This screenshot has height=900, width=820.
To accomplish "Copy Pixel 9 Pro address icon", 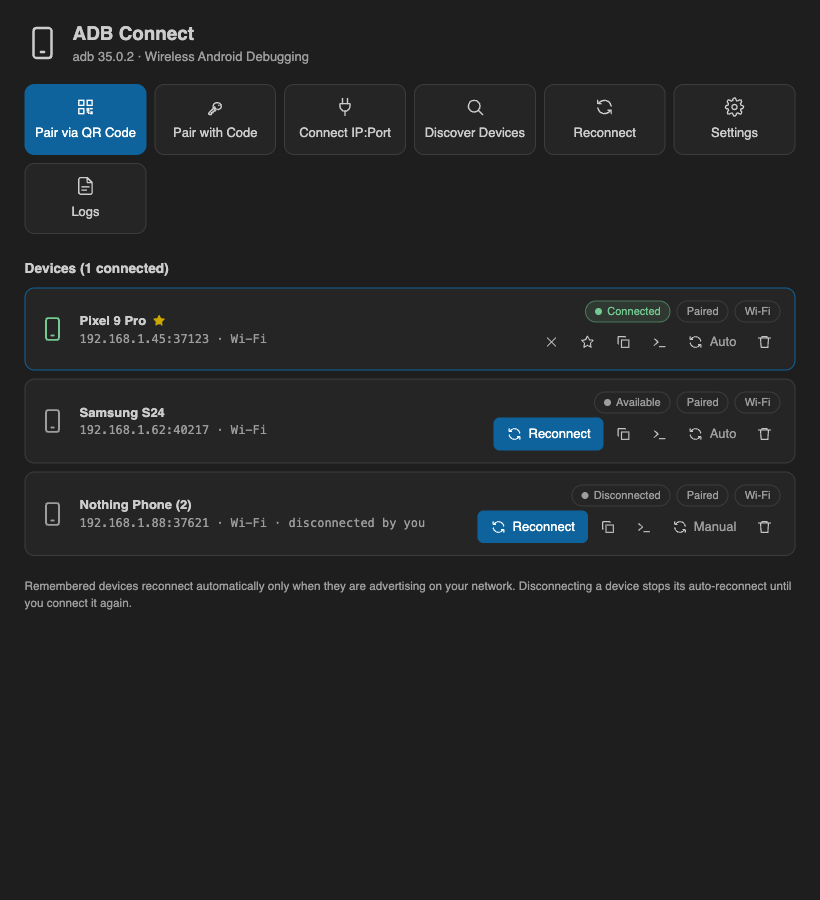I will click(623, 342).
